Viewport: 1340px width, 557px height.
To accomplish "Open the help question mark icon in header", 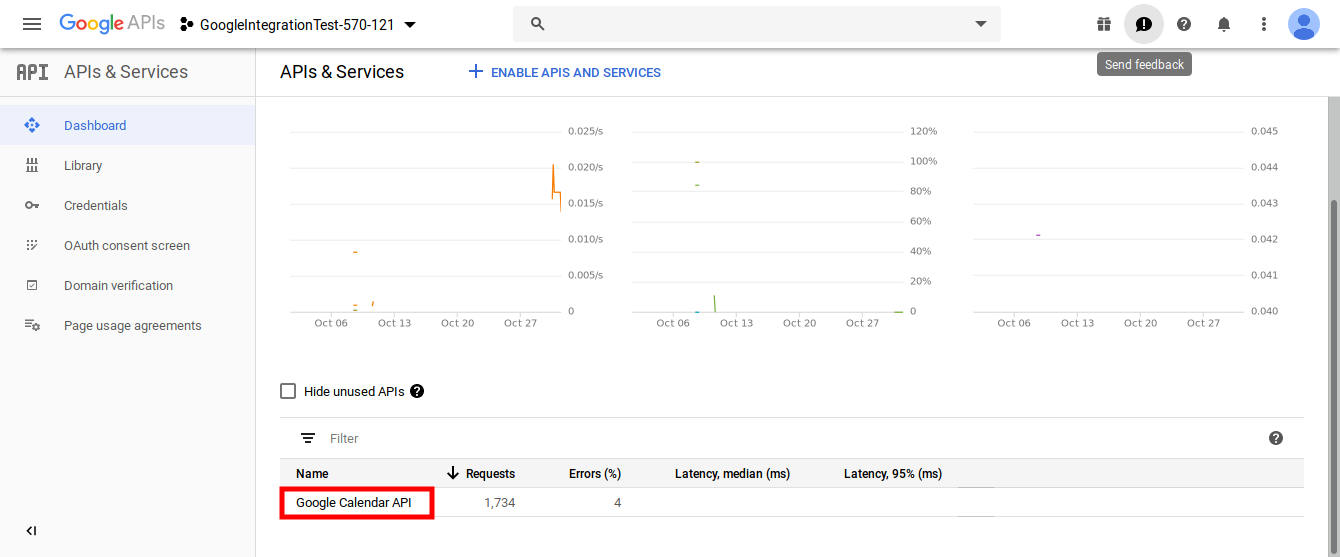I will 1184,24.
